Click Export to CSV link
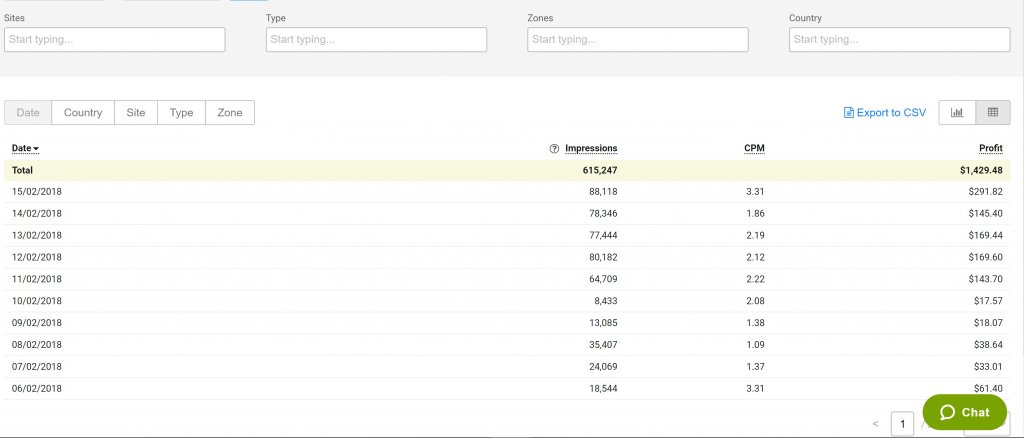The image size is (1024, 438). (885, 113)
